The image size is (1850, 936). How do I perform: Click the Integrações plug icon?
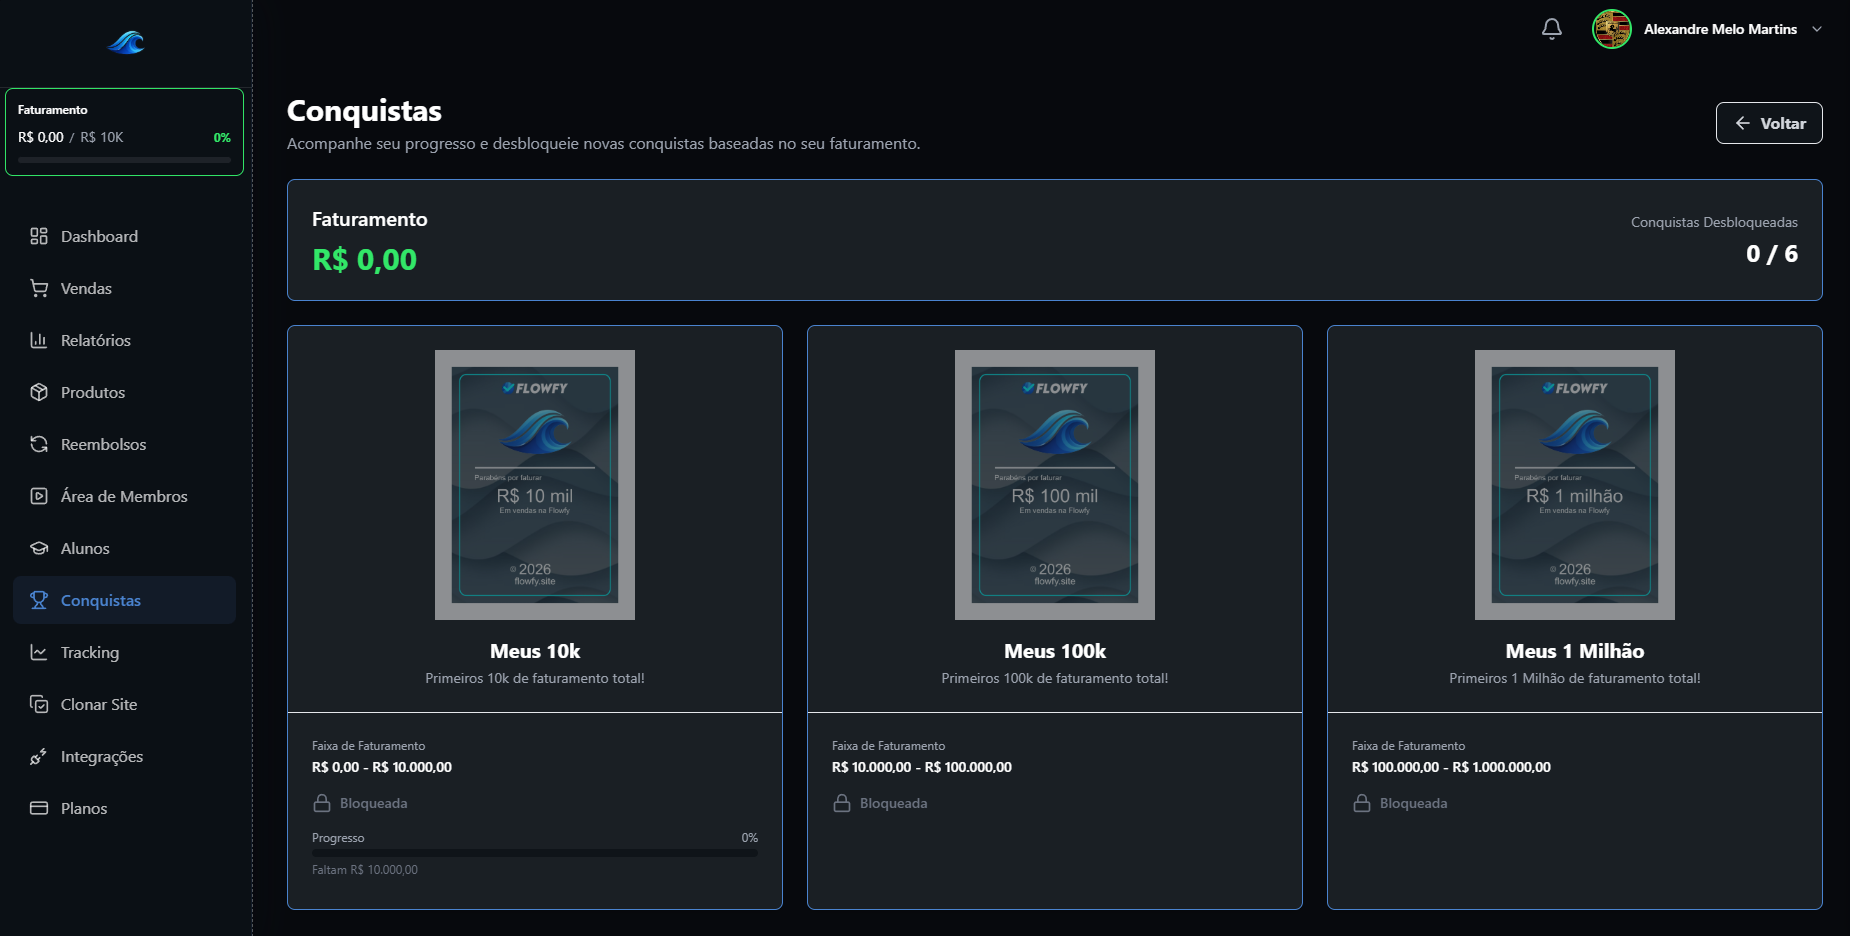39,756
